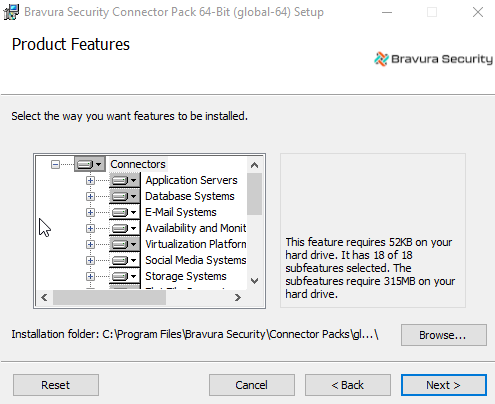Click the vertical scrollbar thumb
This screenshot has width=495, height=404.
(x=254, y=194)
